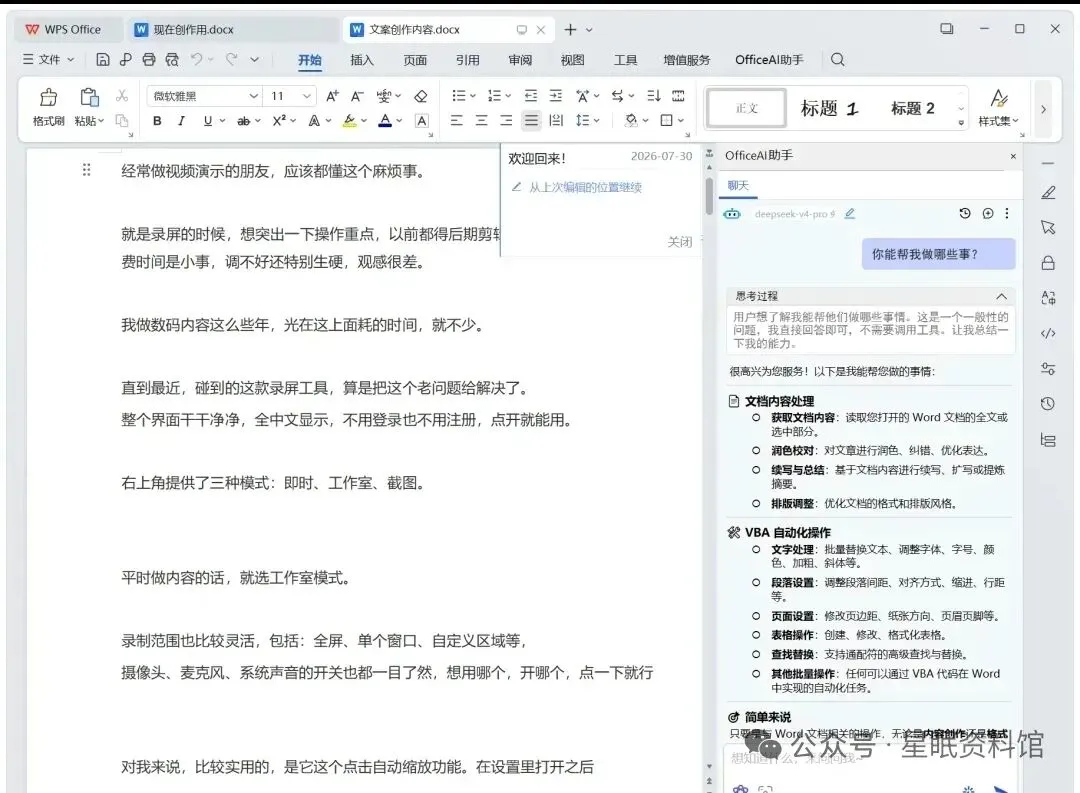Click the save icon

click(x=103, y=60)
